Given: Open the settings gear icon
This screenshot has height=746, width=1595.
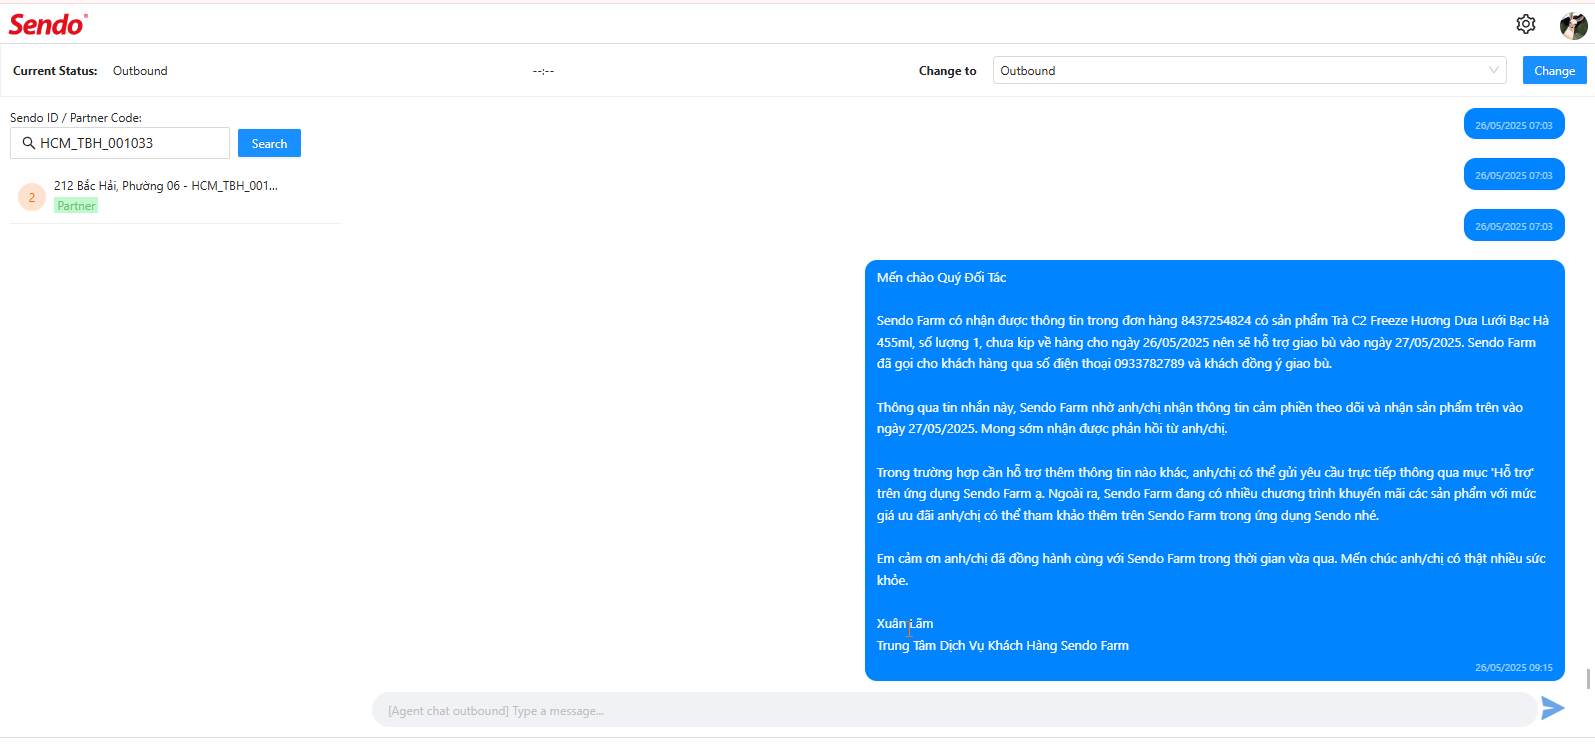Looking at the screenshot, I should [x=1526, y=24].
